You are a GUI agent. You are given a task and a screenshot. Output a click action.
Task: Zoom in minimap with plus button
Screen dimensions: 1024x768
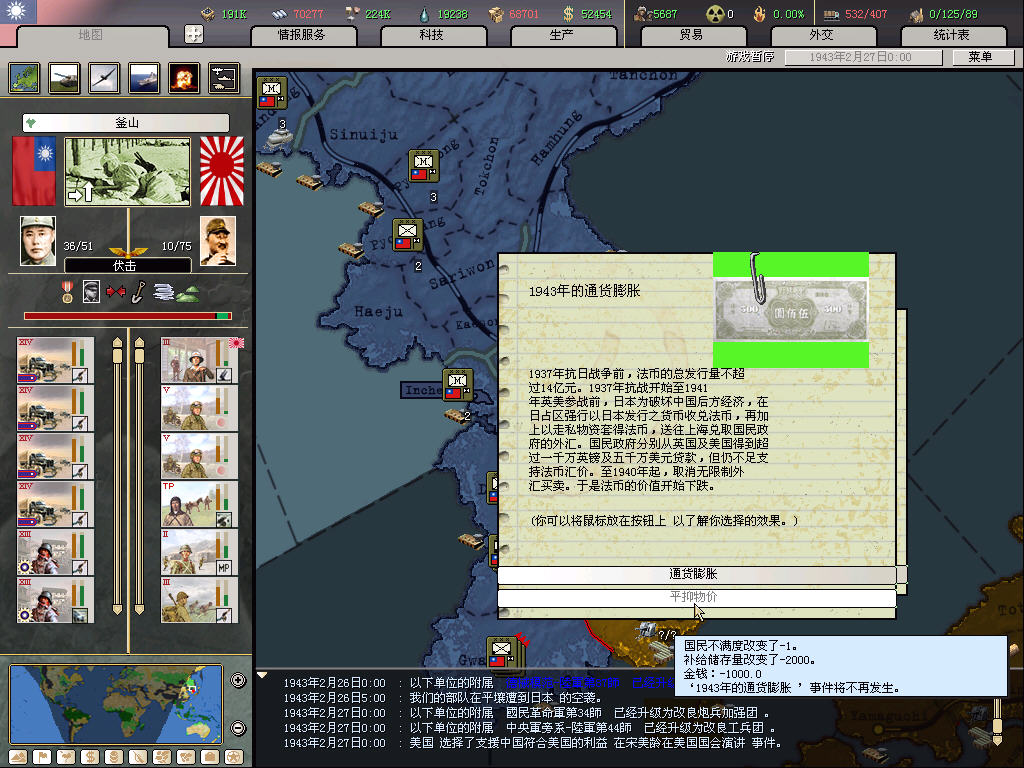[238, 680]
